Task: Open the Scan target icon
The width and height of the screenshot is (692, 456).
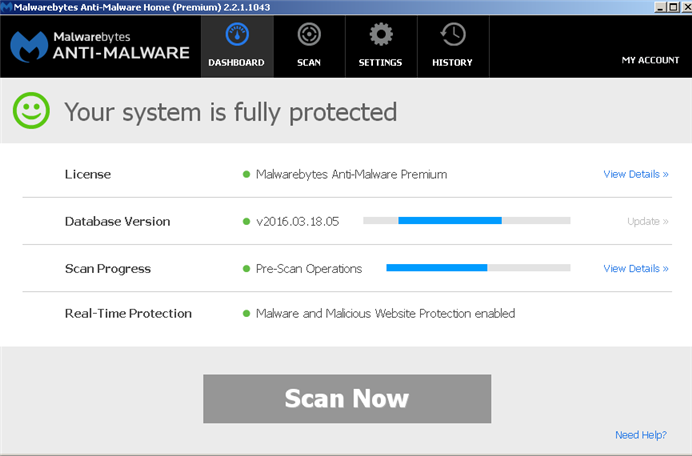Action: [308, 35]
